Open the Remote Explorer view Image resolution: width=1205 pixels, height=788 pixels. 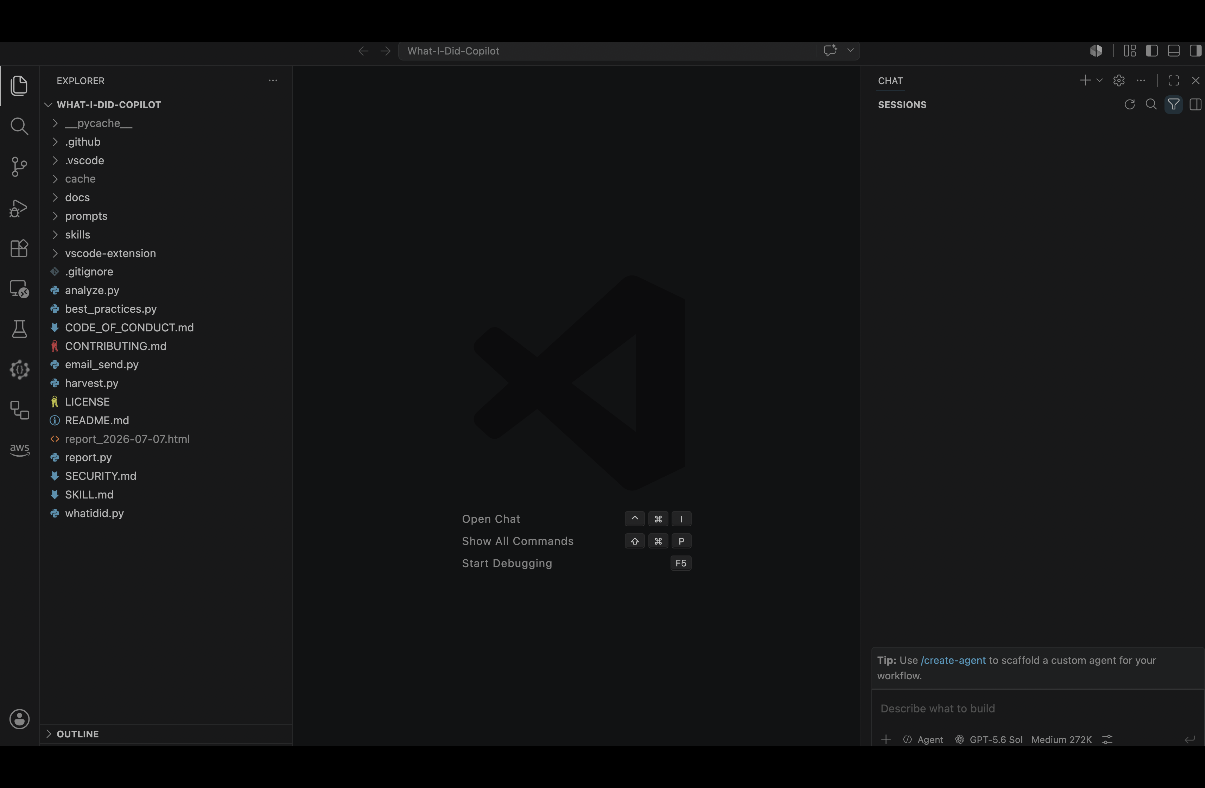coord(19,289)
